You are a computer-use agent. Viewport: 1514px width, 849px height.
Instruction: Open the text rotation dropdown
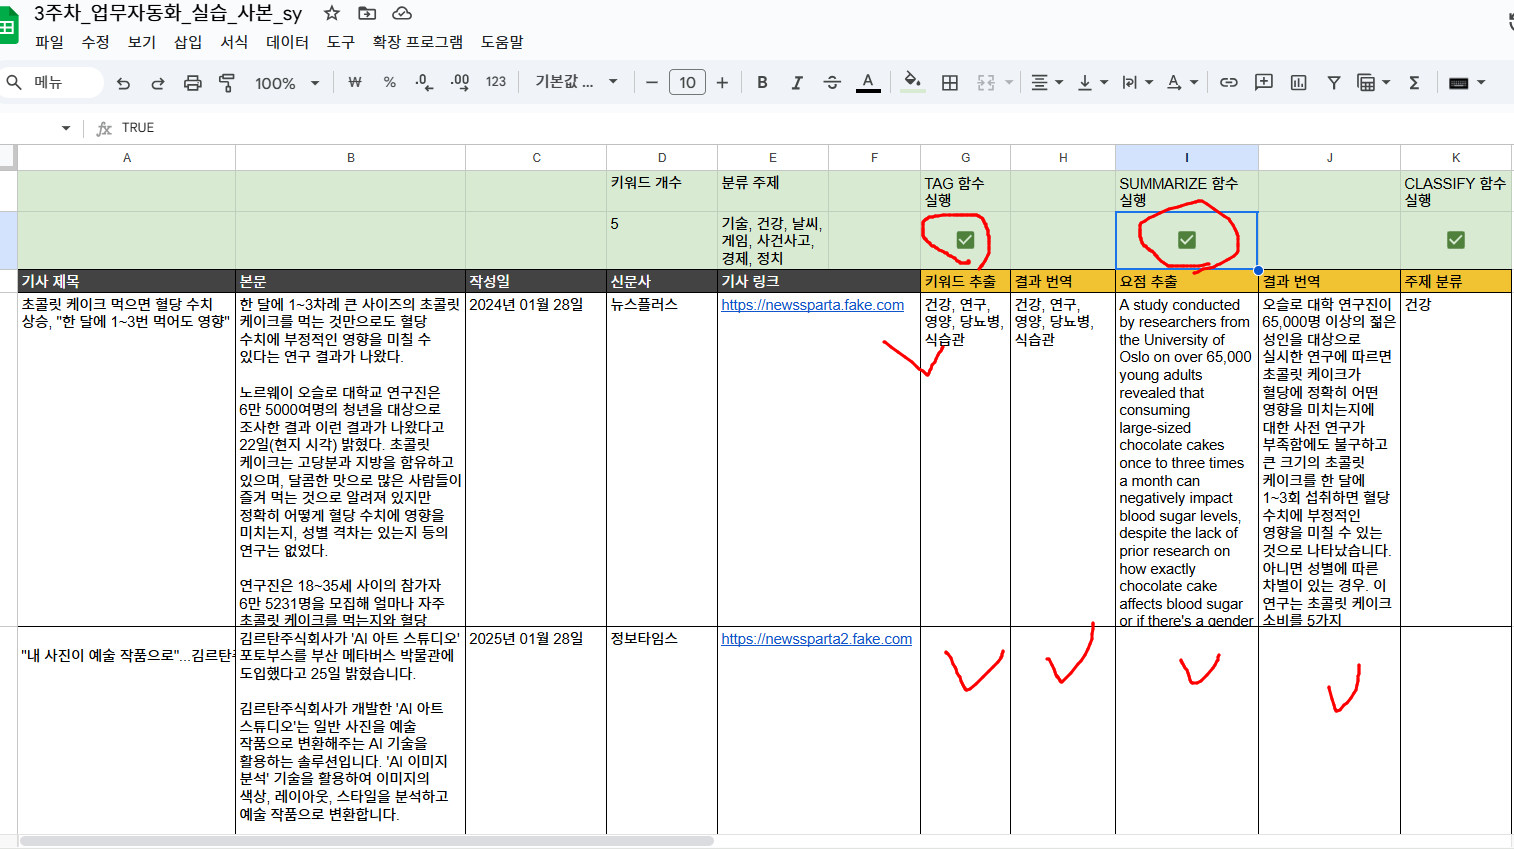pos(1182,82)
